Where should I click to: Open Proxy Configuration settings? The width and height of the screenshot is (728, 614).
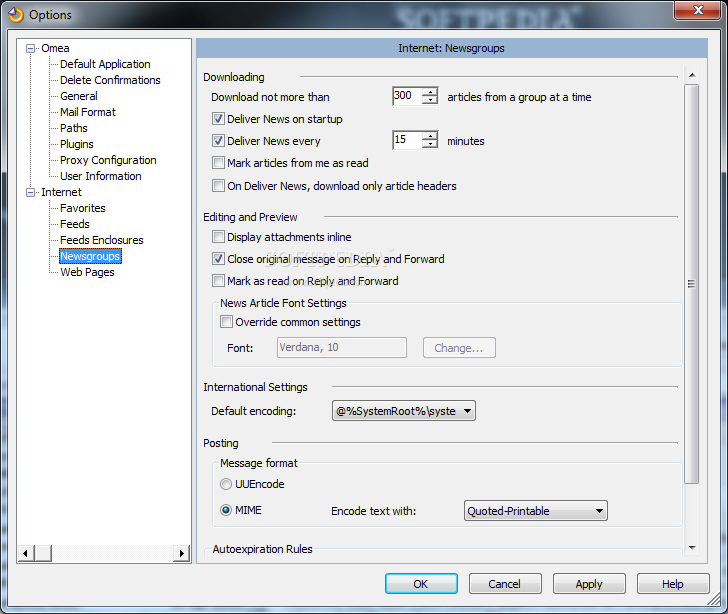108,160
